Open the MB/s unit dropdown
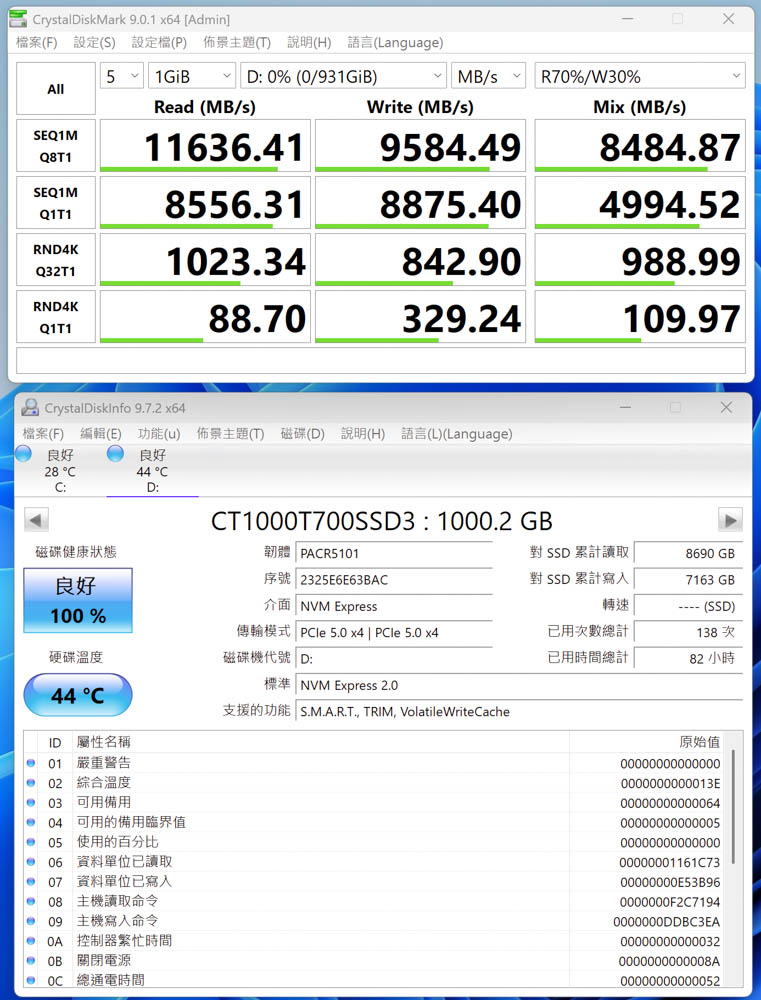The image size is (761, 1000). click(488, 76)
